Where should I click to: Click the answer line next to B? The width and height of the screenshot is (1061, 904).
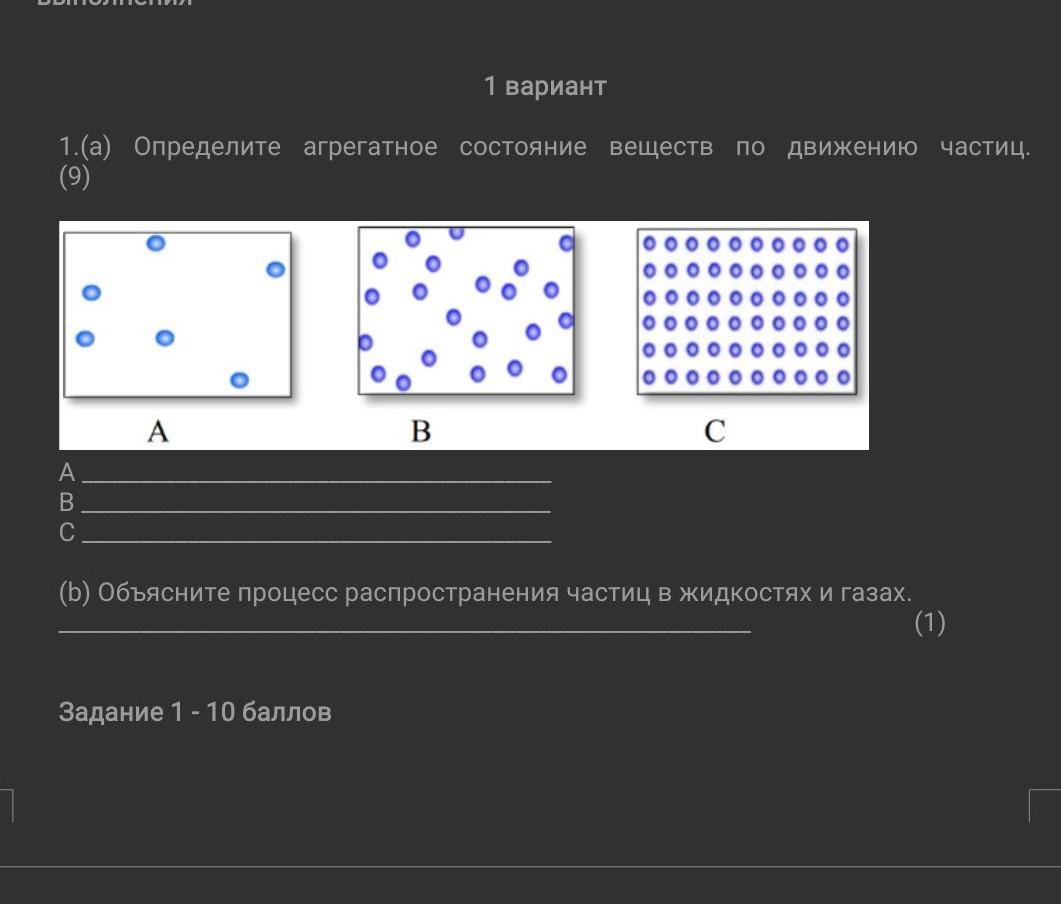(x=316, y=510)
